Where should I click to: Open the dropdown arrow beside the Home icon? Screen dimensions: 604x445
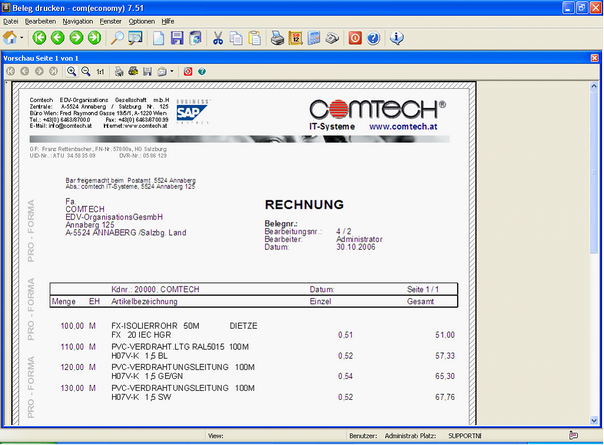[22, 38]
